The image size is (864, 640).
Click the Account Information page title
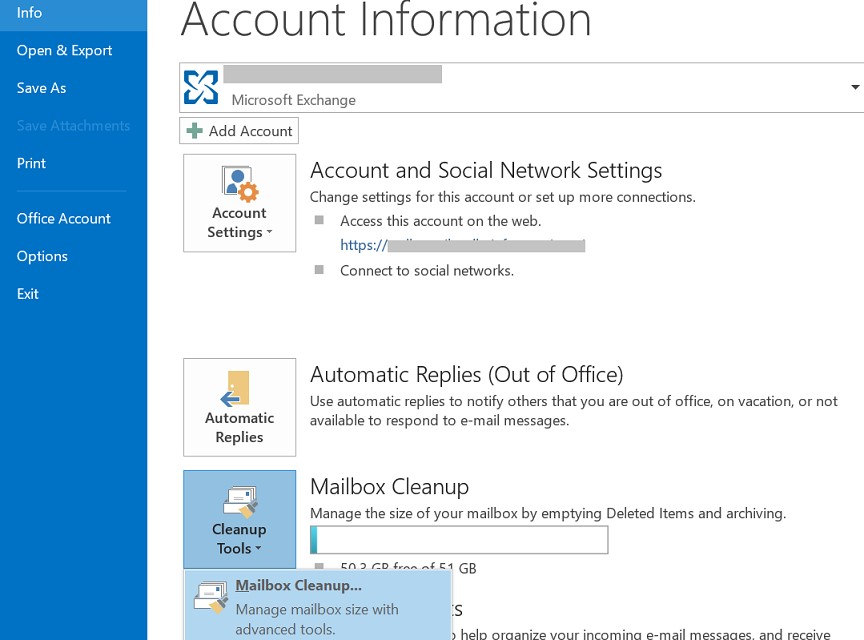[x=386, y=19]
